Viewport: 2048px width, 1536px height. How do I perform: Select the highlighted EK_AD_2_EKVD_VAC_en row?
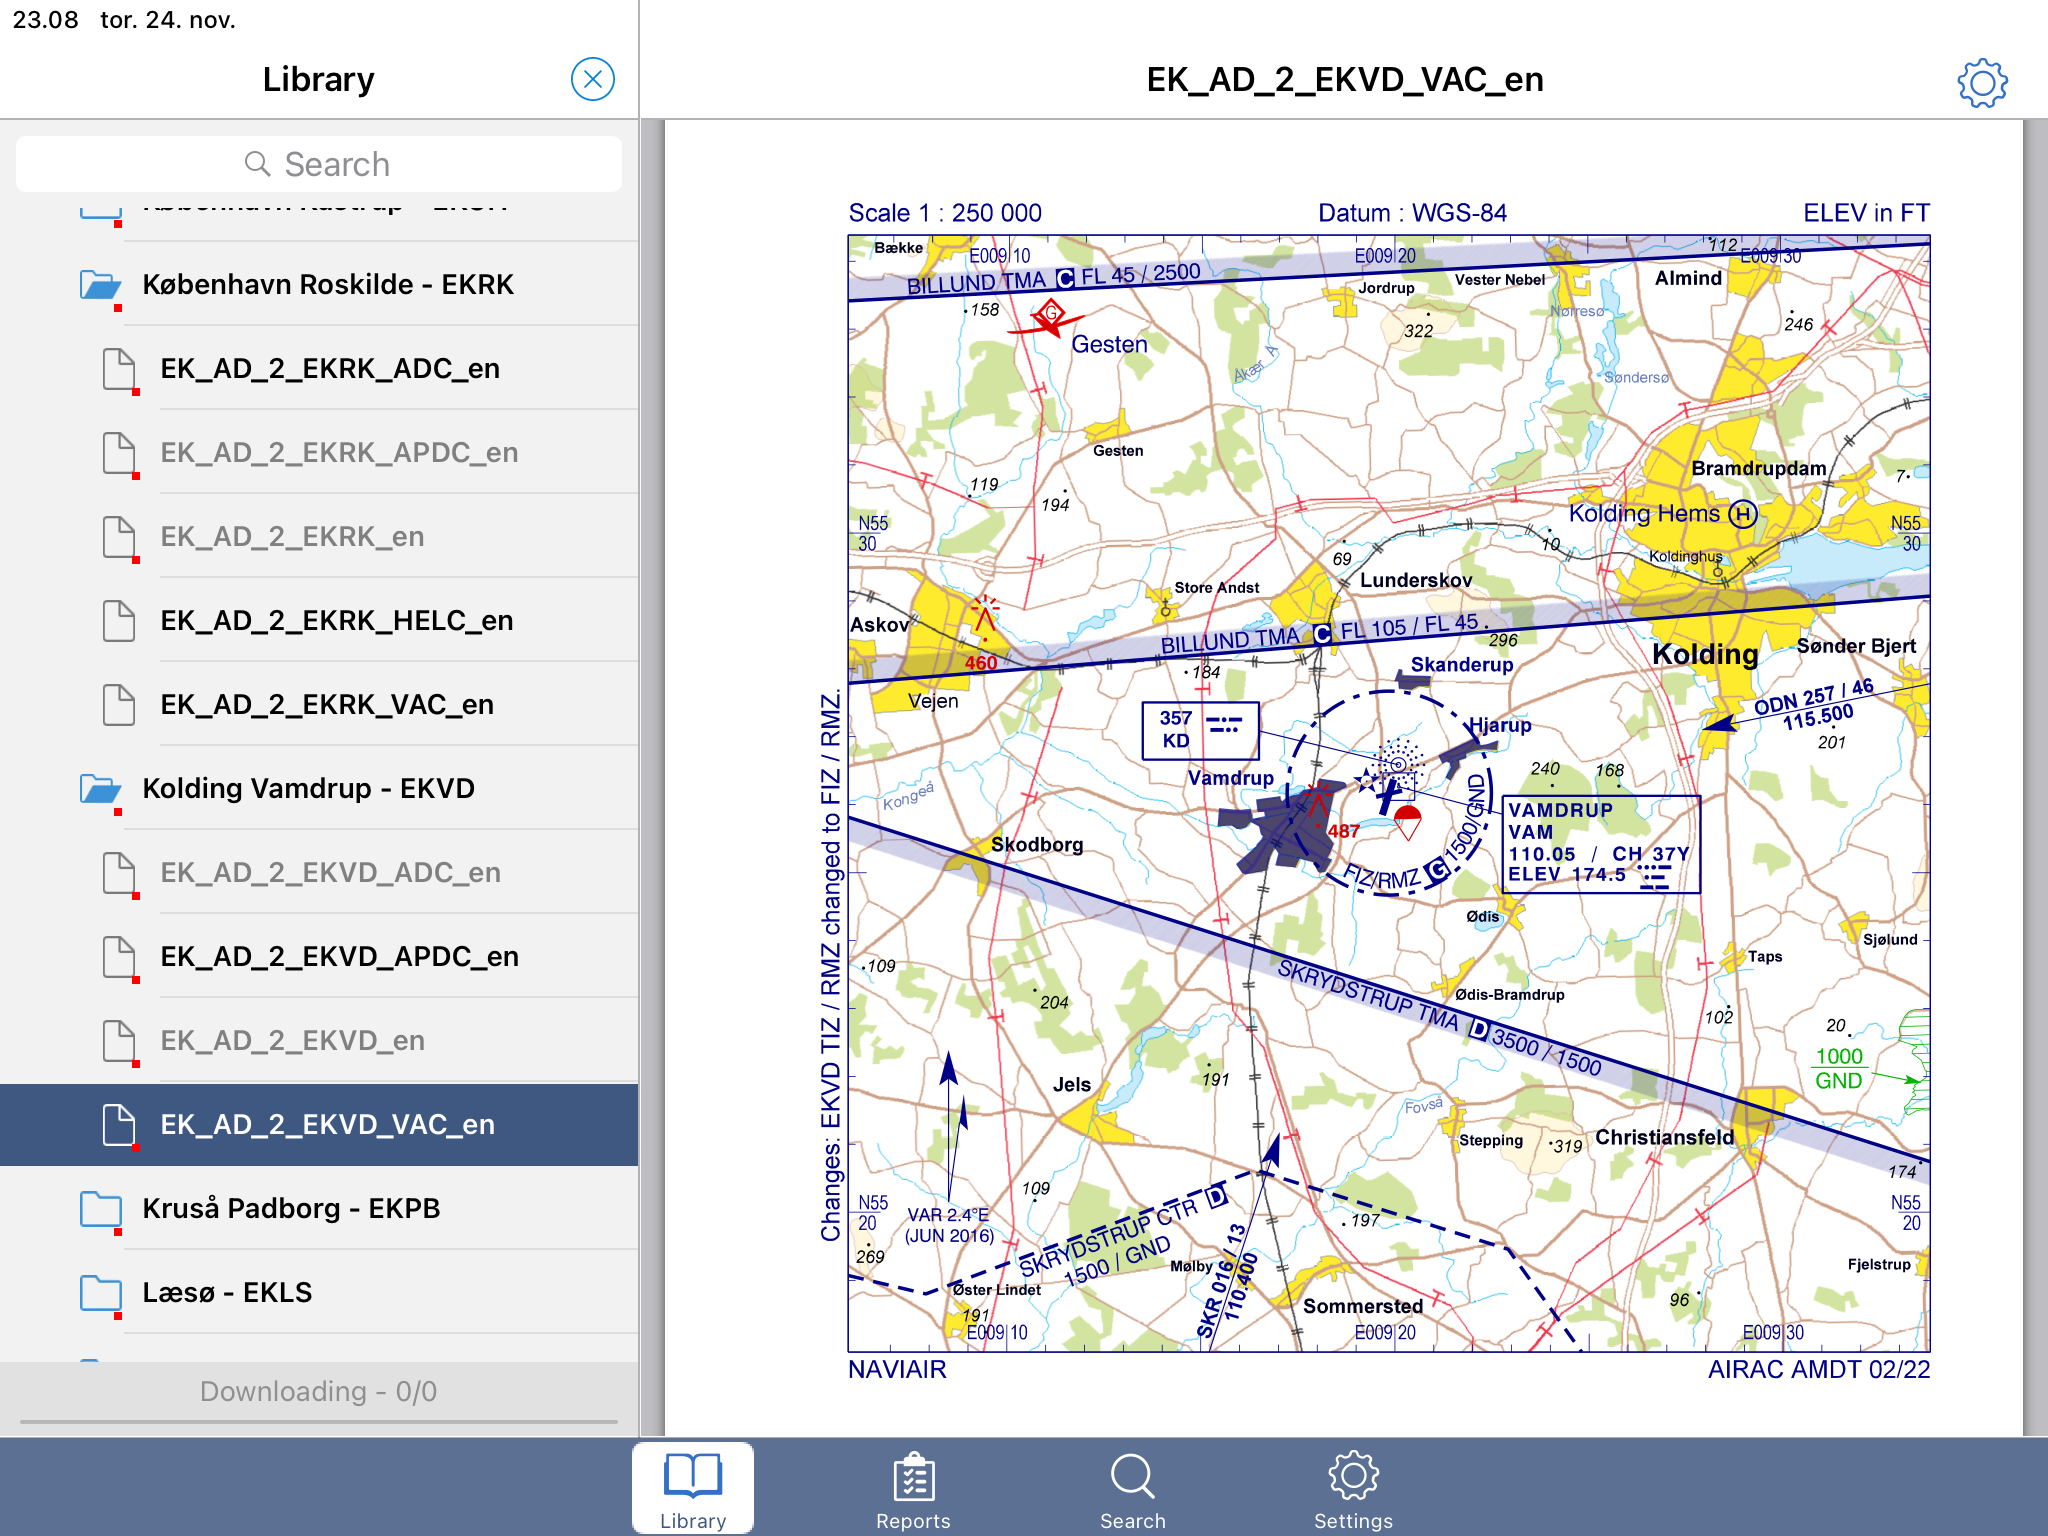[319, 1125]
